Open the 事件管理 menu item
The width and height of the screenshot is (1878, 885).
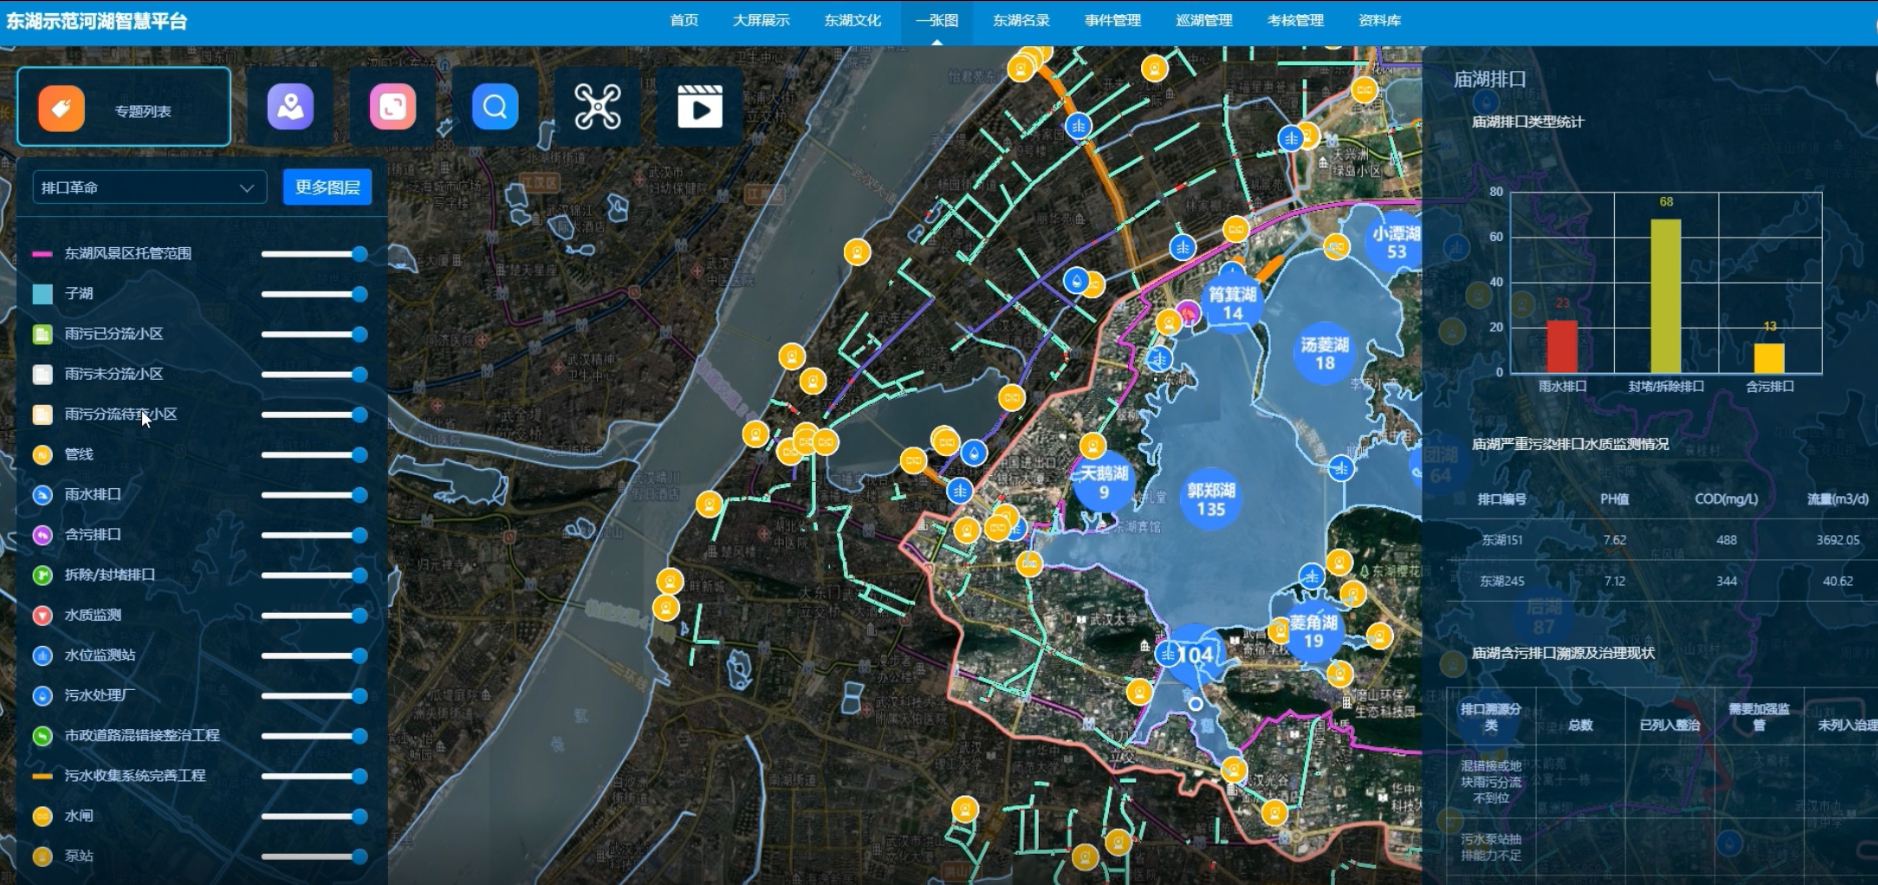point(1113,20)
